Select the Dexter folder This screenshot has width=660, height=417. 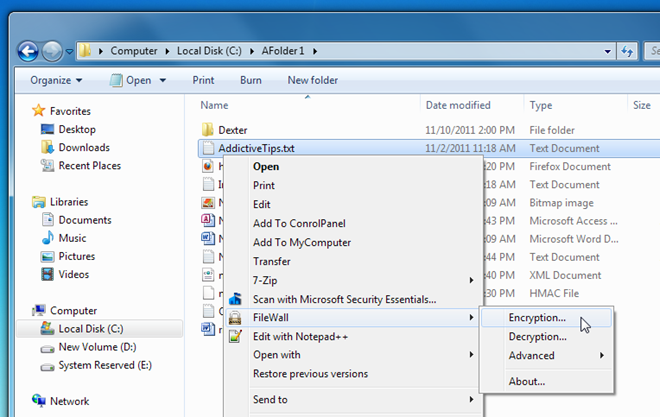(x=233, y=130)
